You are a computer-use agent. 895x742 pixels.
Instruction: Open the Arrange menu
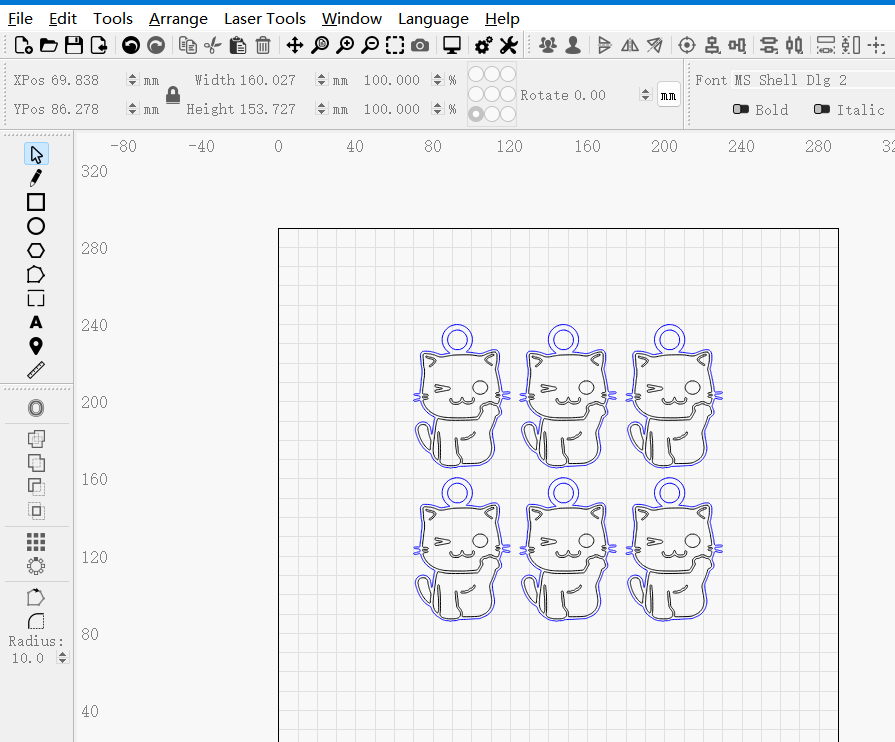tap(178, 18)
